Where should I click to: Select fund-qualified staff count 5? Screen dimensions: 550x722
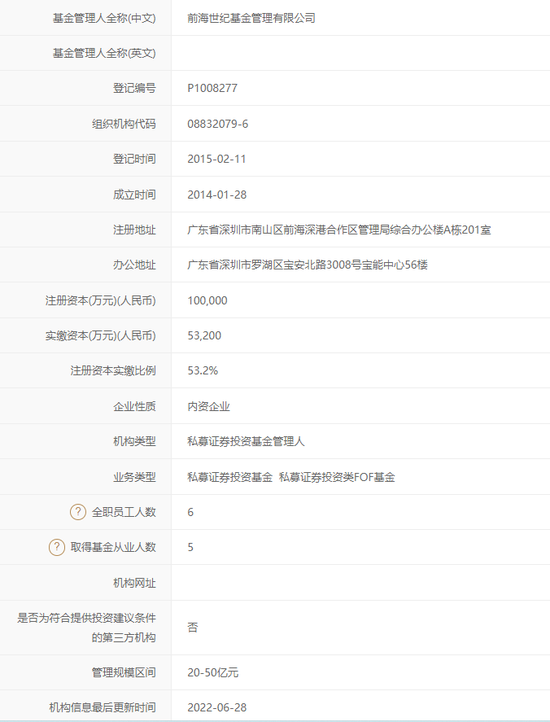[190, 547]
